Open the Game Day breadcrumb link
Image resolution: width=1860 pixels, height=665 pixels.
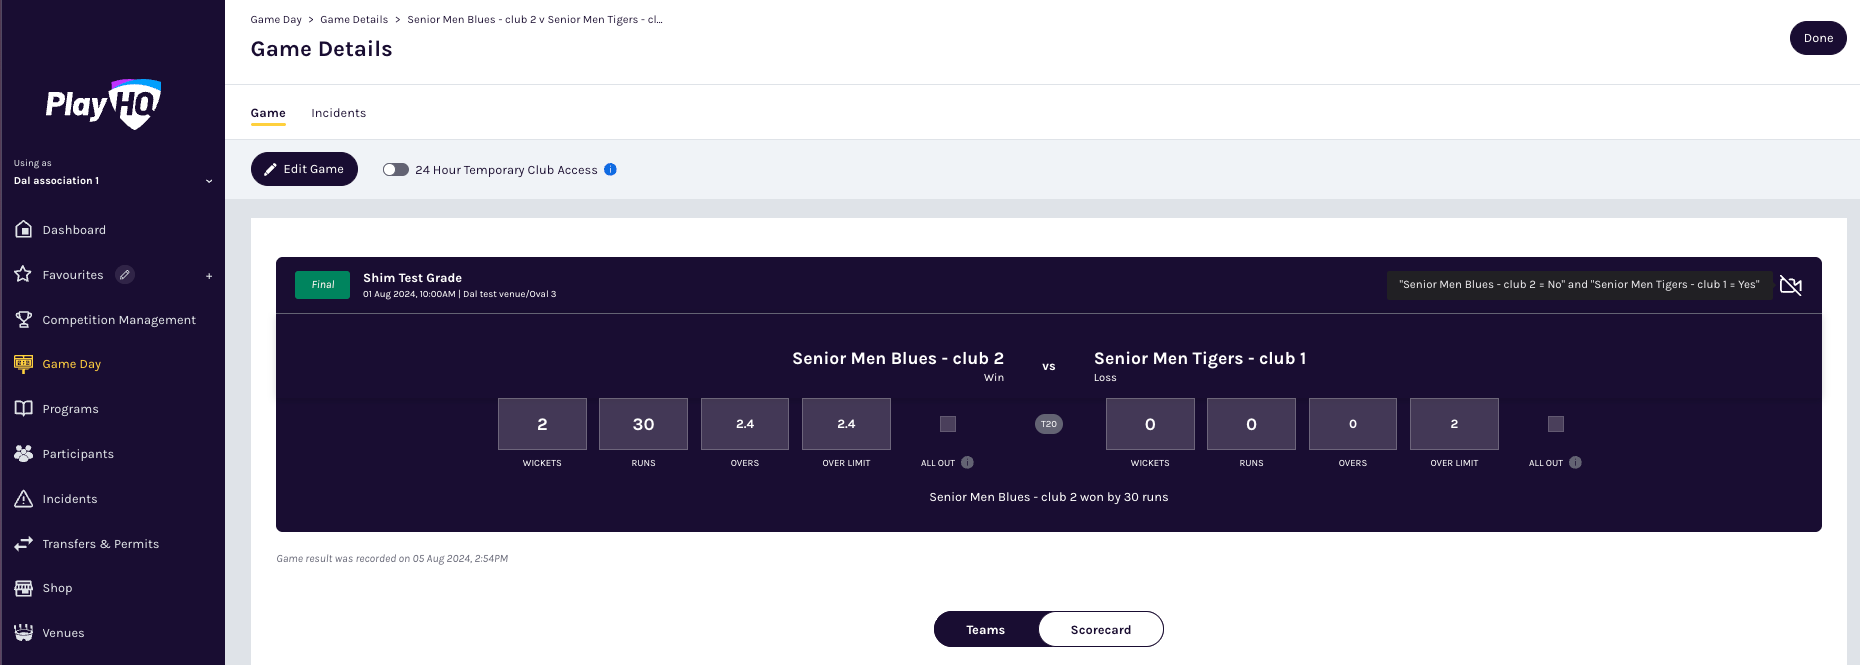point(276,20)
